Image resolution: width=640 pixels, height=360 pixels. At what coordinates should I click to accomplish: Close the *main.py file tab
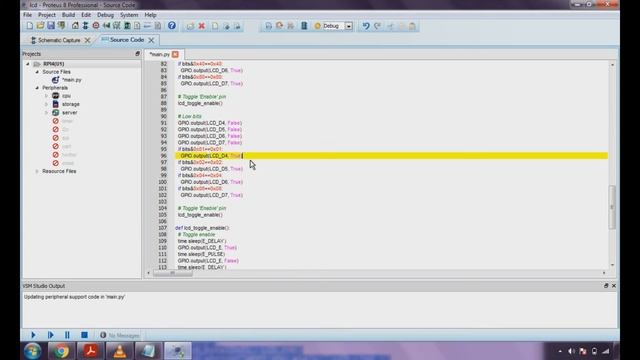coord(175,54)
